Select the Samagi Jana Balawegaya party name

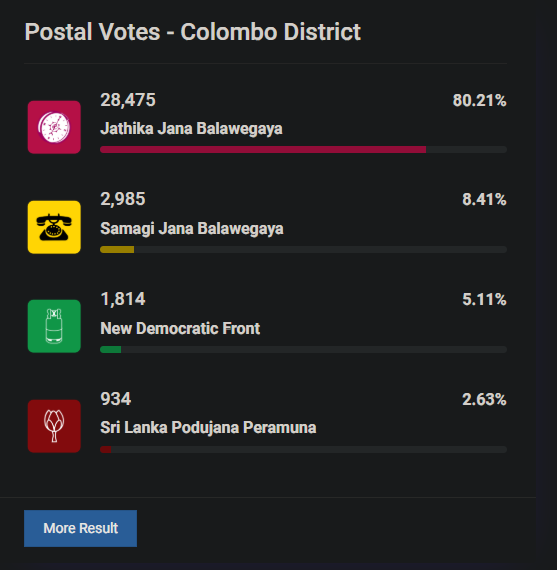(x=192, y=229)
